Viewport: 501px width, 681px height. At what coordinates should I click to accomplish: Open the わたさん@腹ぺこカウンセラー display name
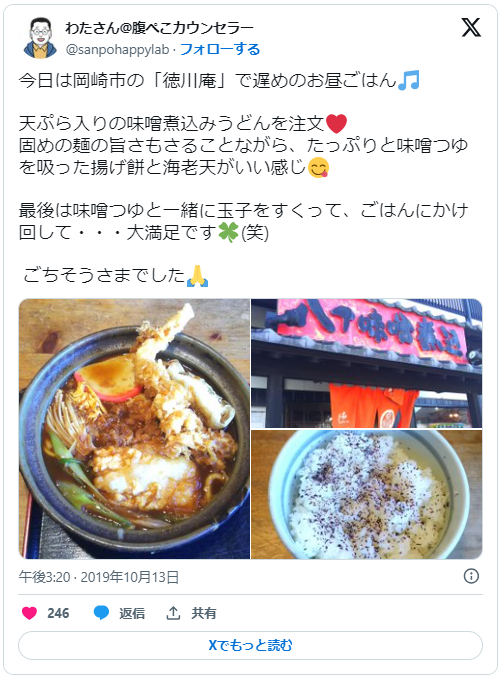159,28
